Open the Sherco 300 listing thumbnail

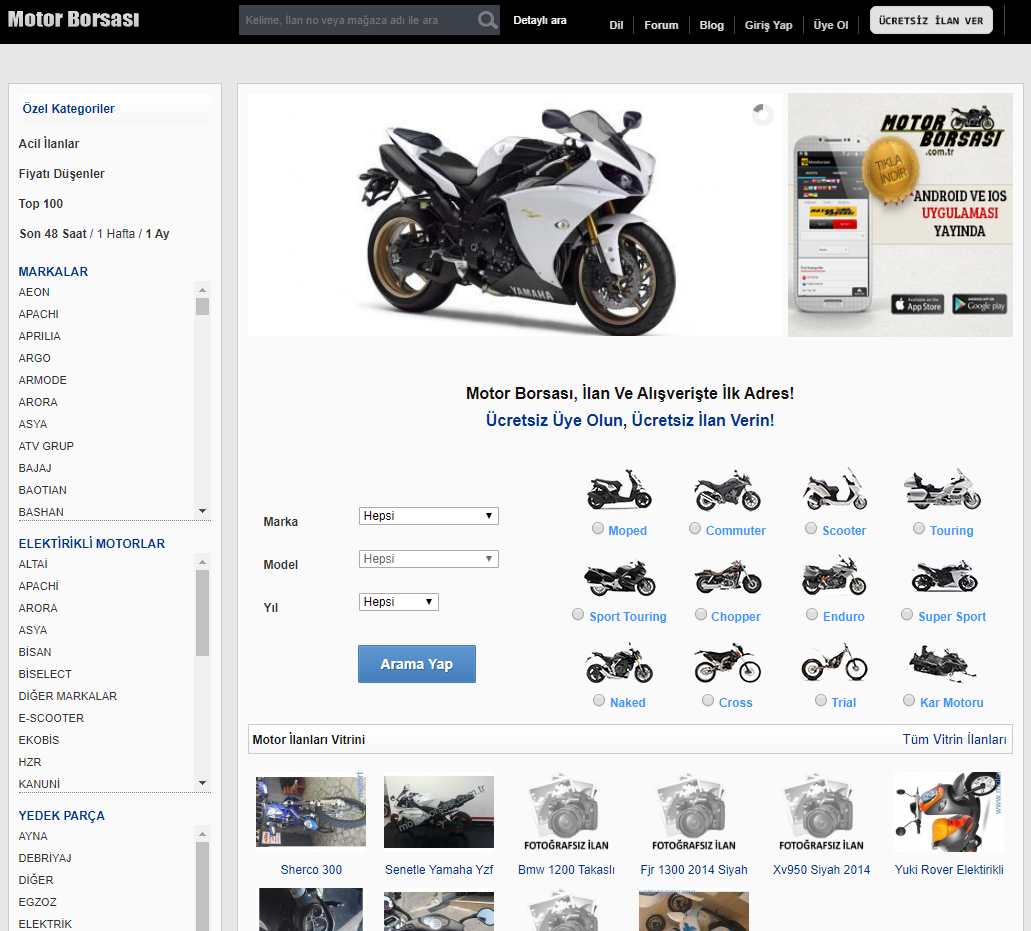[311, 812]
